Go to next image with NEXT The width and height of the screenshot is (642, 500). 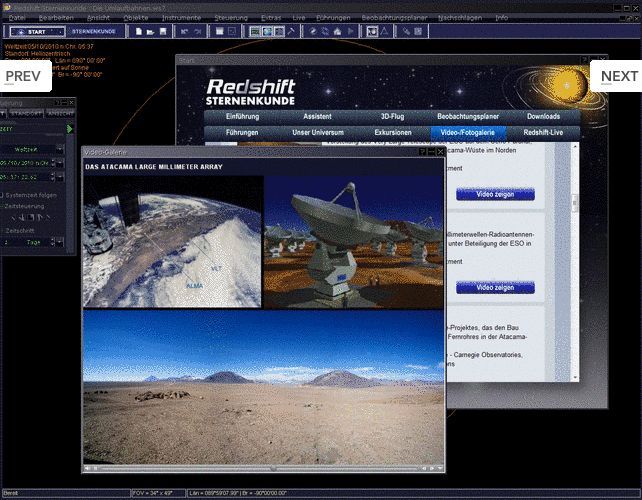(618, 76)
